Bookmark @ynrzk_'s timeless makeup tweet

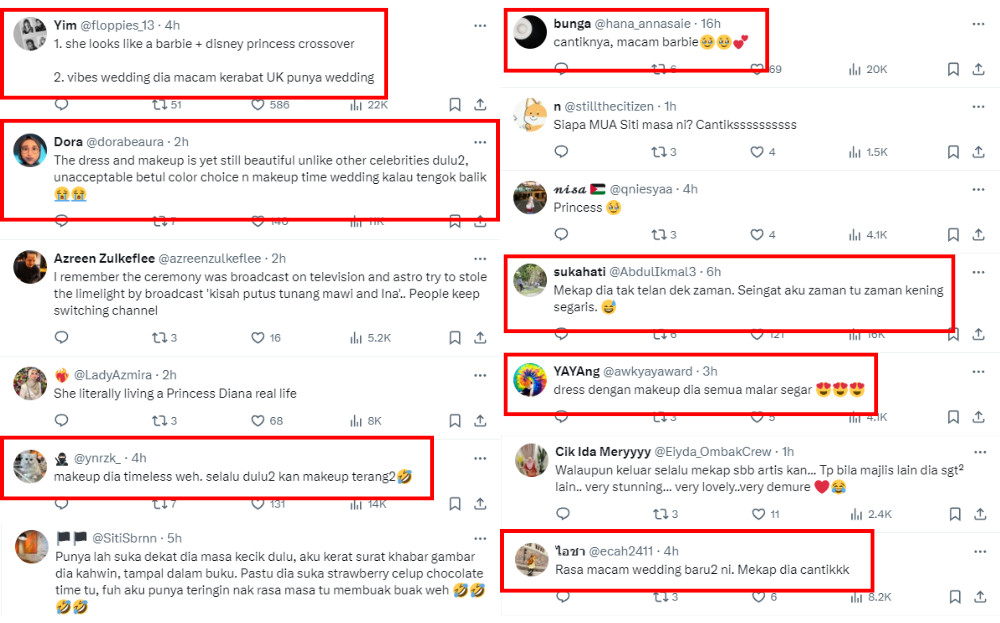pyautogui.click(x=455, y=504)
